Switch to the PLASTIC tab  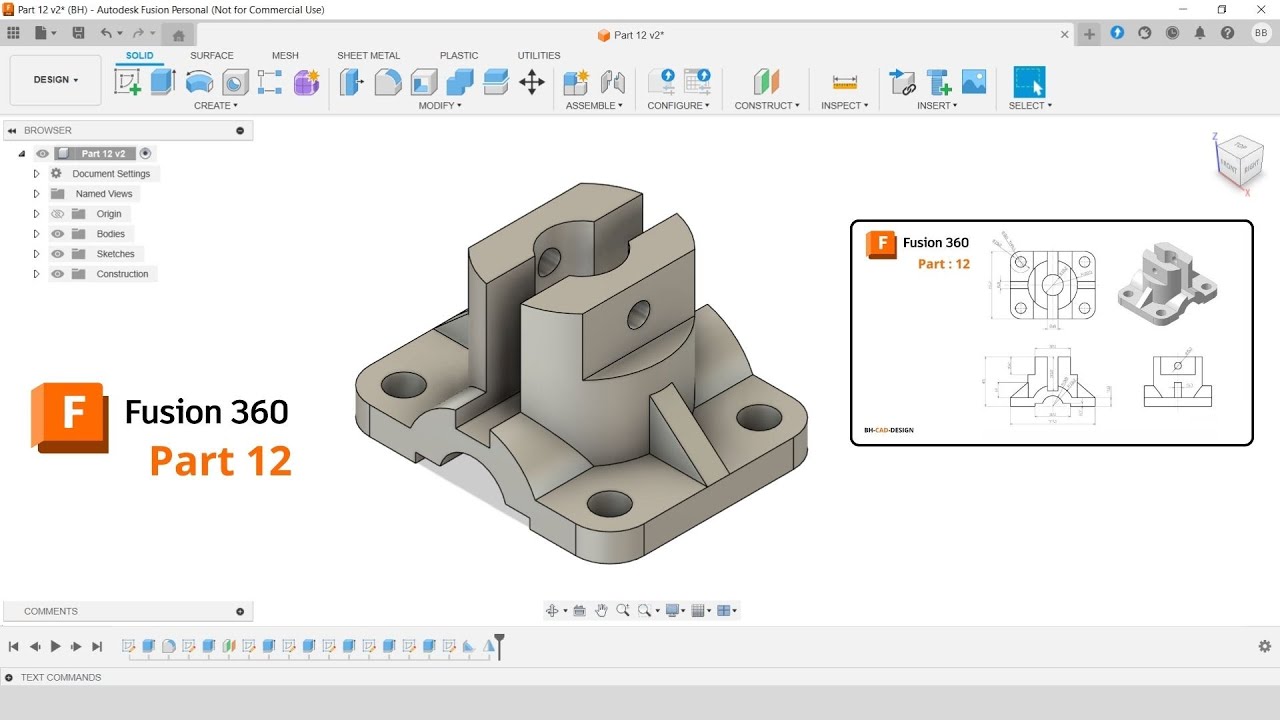pos(459,56)
